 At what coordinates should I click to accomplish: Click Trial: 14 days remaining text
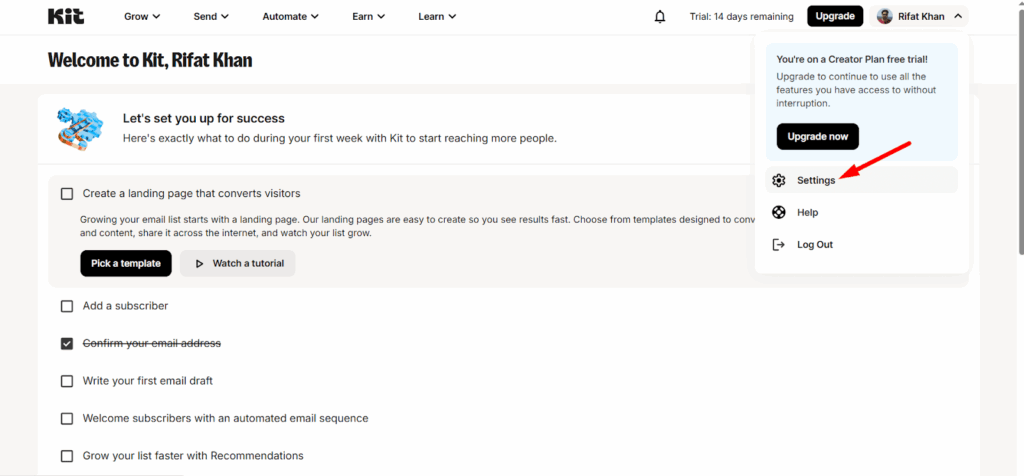tap(741, 16)
